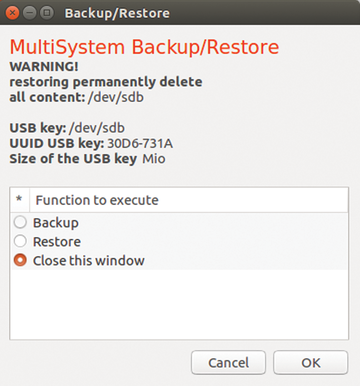This screenshot has height=386, width=360.
Task: Maximize the Backup/Restore window
Action: (47, 13)
